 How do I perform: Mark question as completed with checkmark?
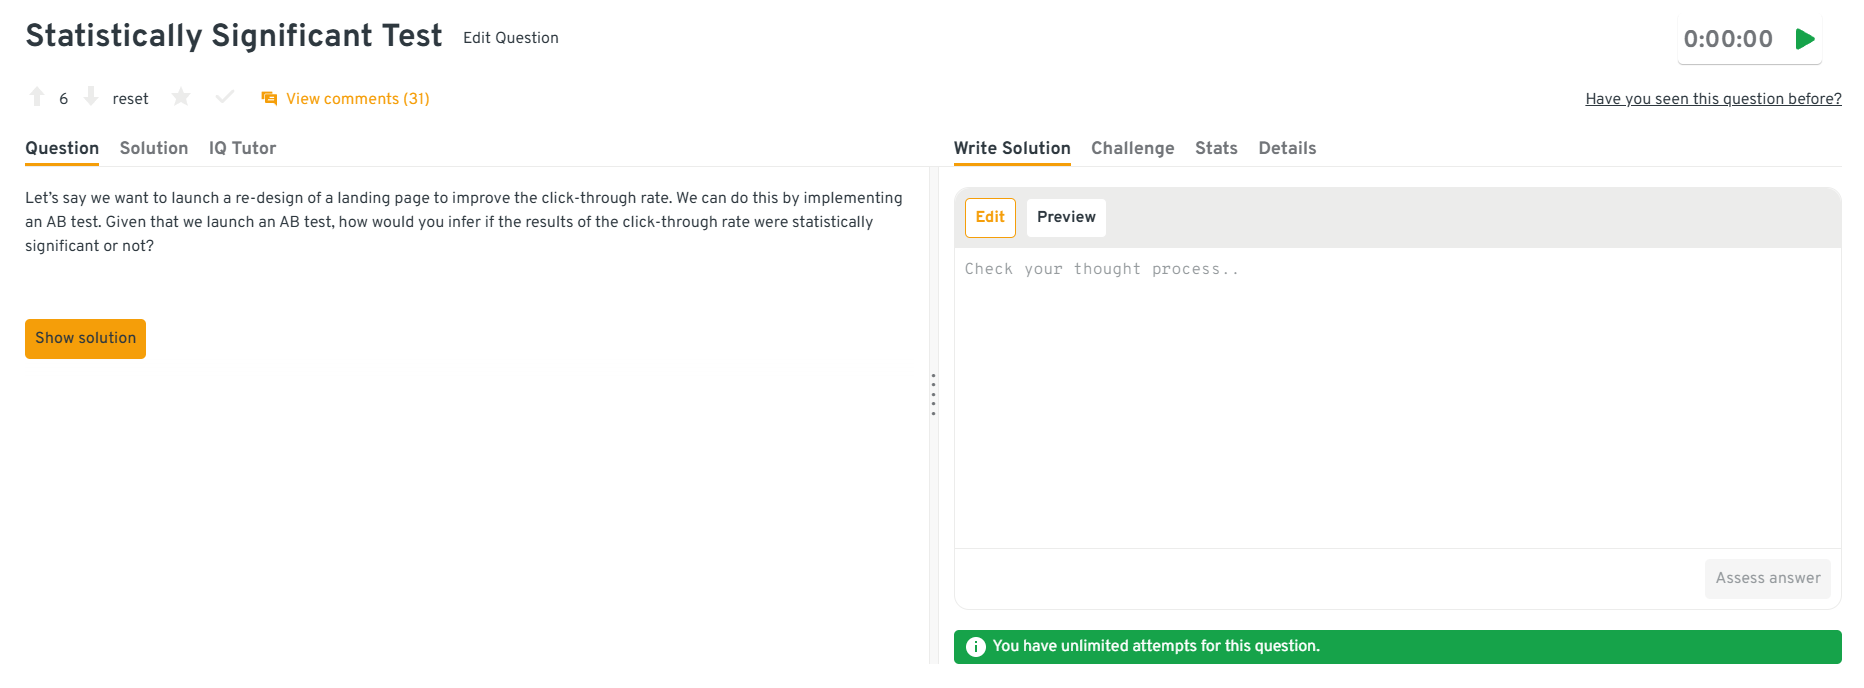click(x=225, y=97)
